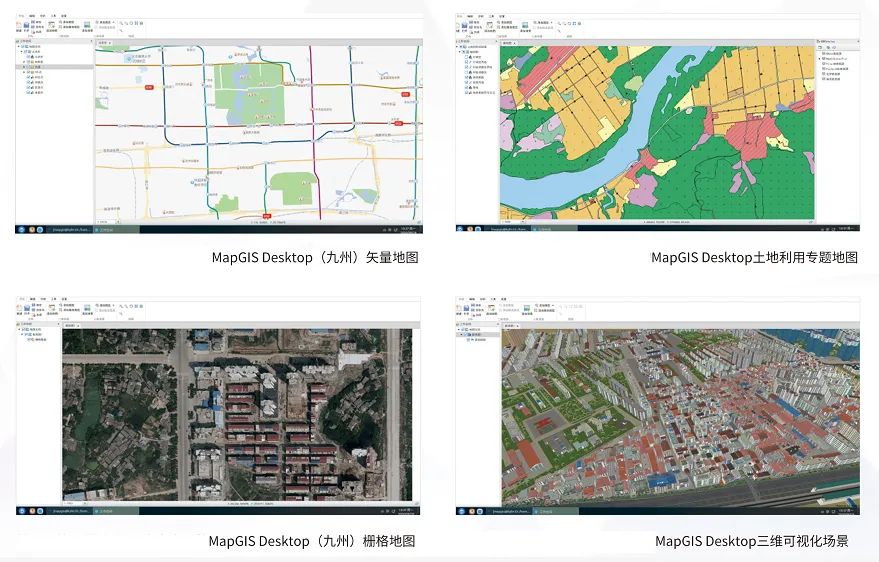Open the Start menu below the land-use map window
Image resolution: width=879 pixels, height=562 pixels.
tap(461, 229)
